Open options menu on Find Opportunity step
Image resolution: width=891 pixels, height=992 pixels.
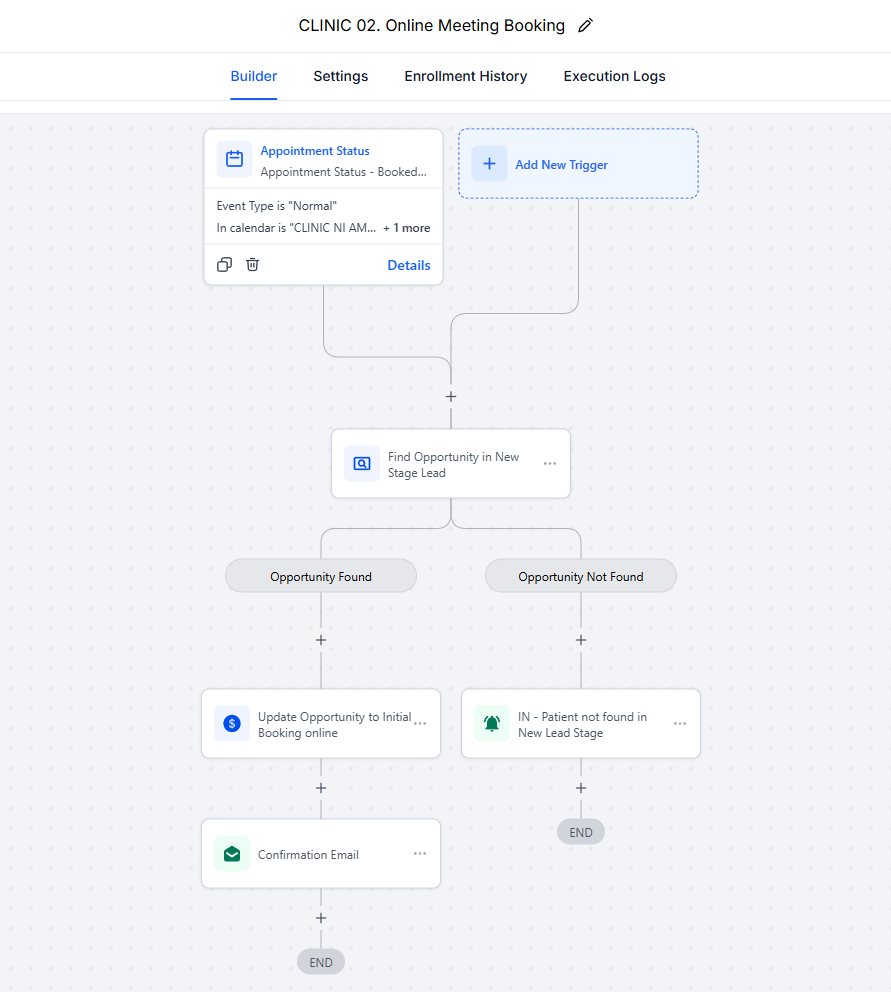pyautogui.click(x=549, y=463)
